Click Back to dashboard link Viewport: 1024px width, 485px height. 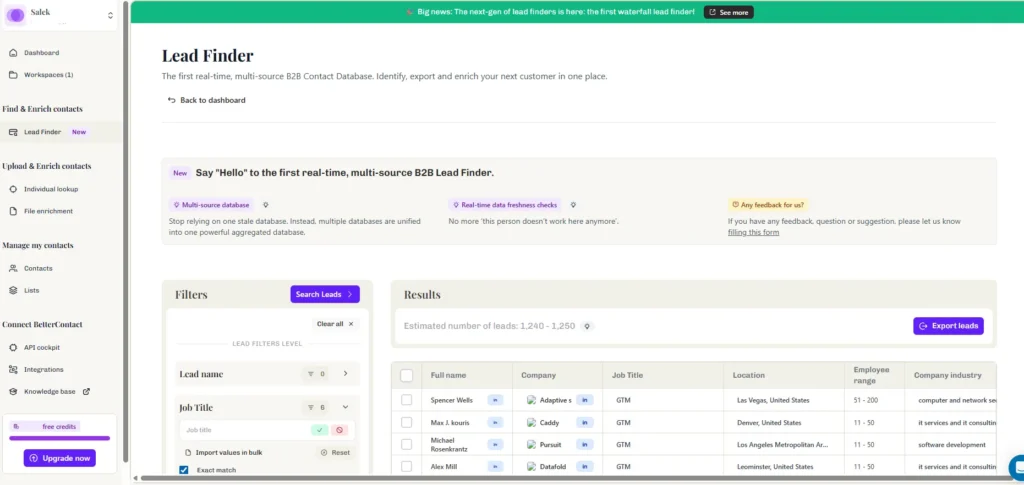pos(206,100)
